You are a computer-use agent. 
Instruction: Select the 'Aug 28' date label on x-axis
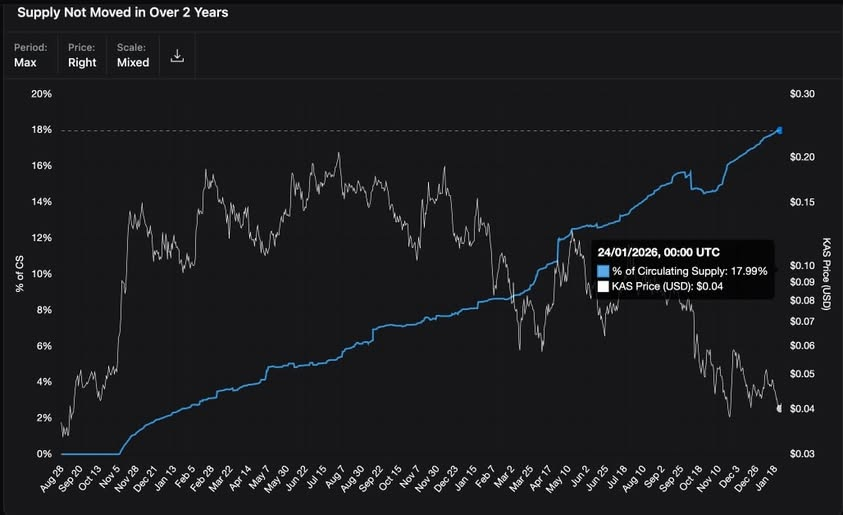(52, 478)
